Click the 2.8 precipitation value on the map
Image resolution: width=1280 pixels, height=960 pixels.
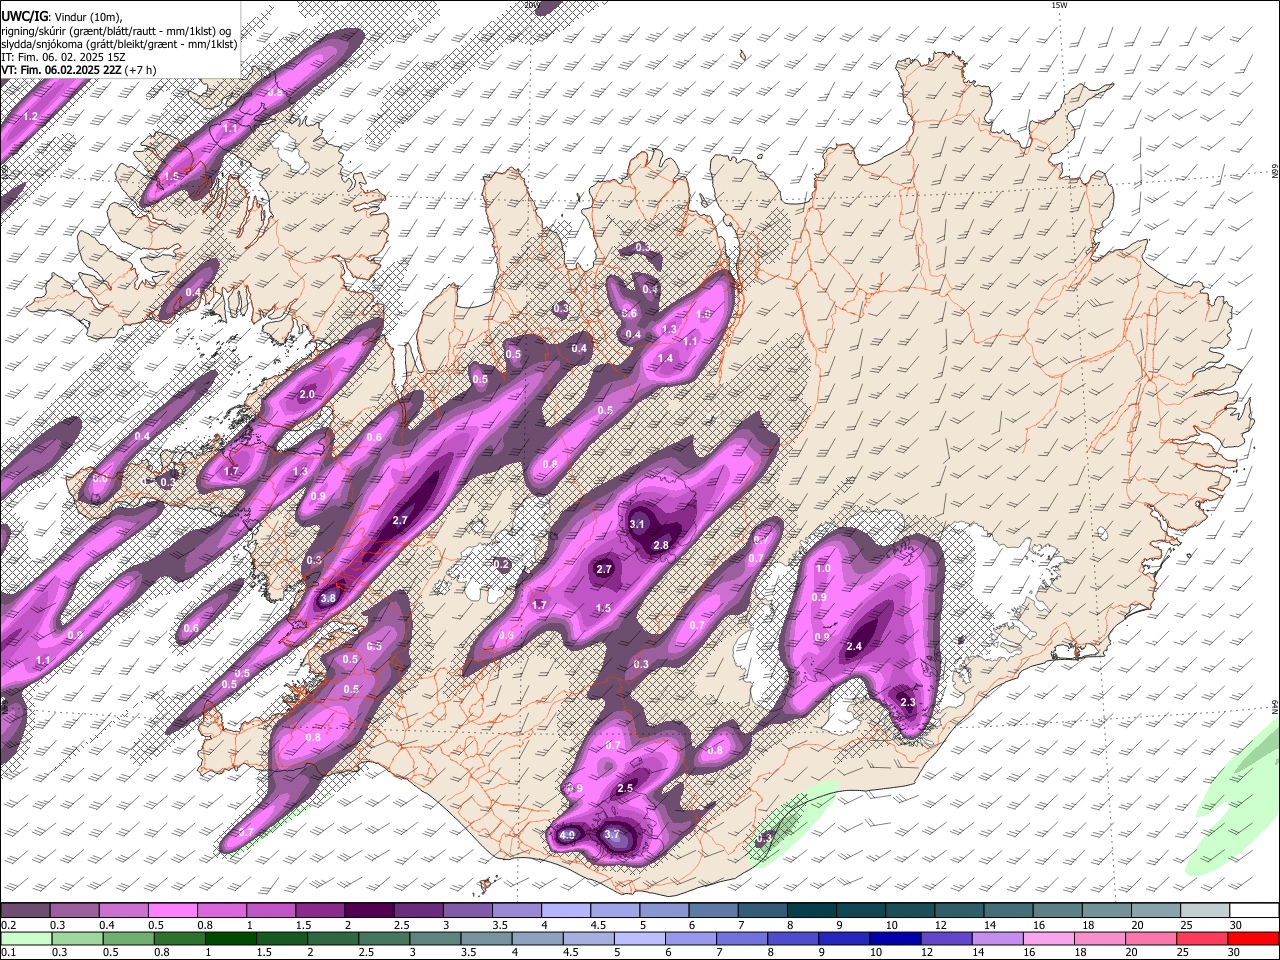(x=661, y=545)
